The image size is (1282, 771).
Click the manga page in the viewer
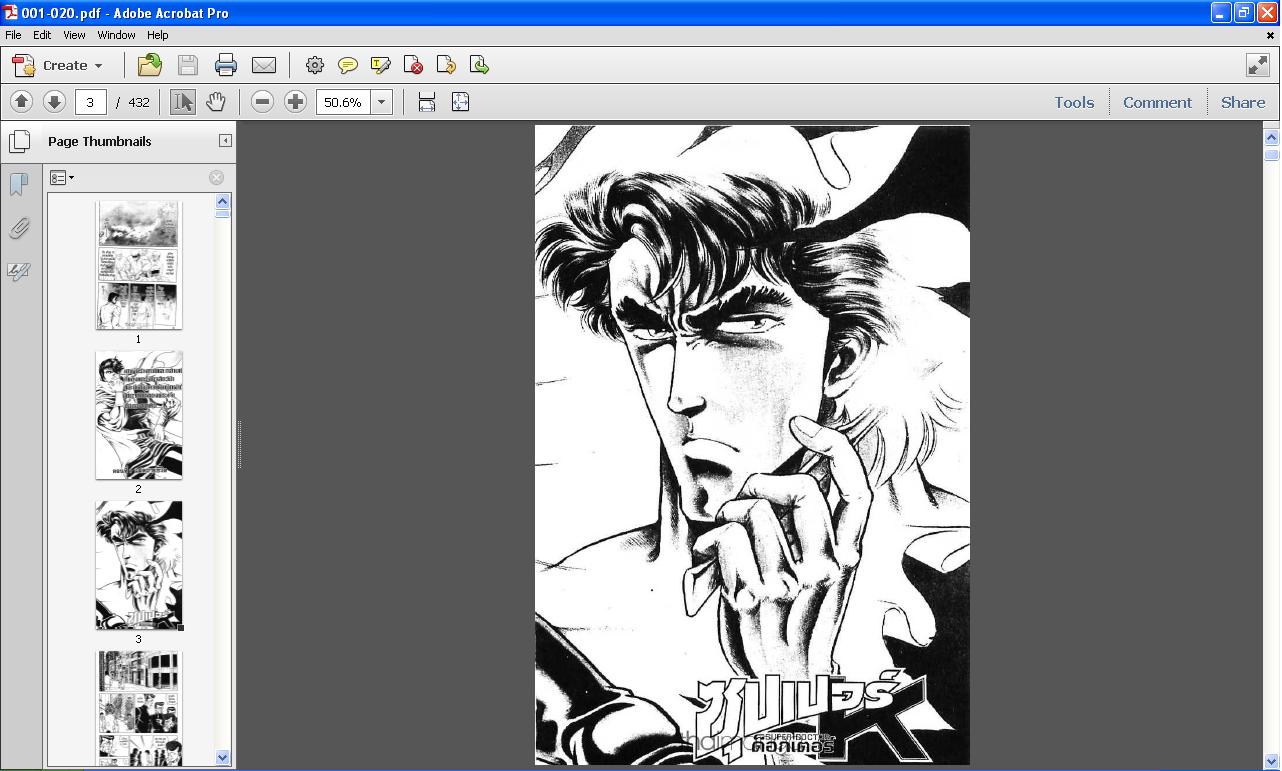pyautogui.click(x=752, y=445)
